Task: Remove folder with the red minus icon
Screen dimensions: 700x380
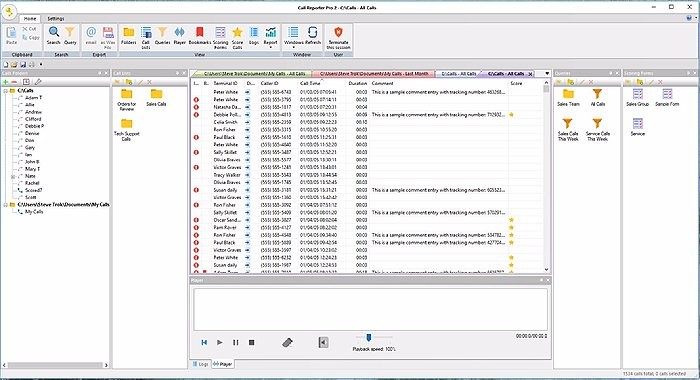Action: click(14, 82)
